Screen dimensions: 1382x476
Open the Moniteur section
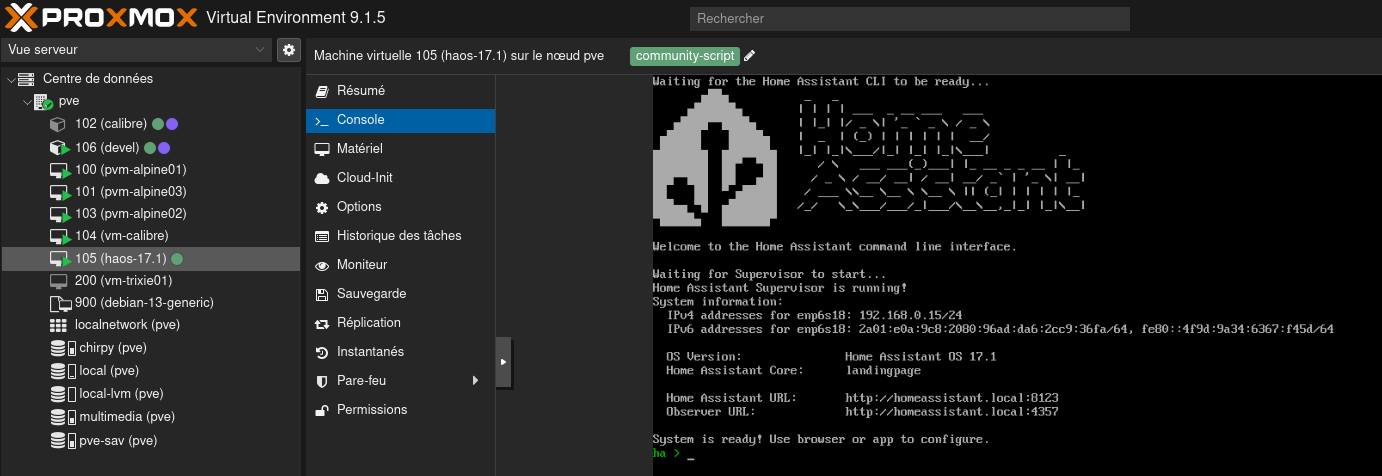(x=361, y=265)
